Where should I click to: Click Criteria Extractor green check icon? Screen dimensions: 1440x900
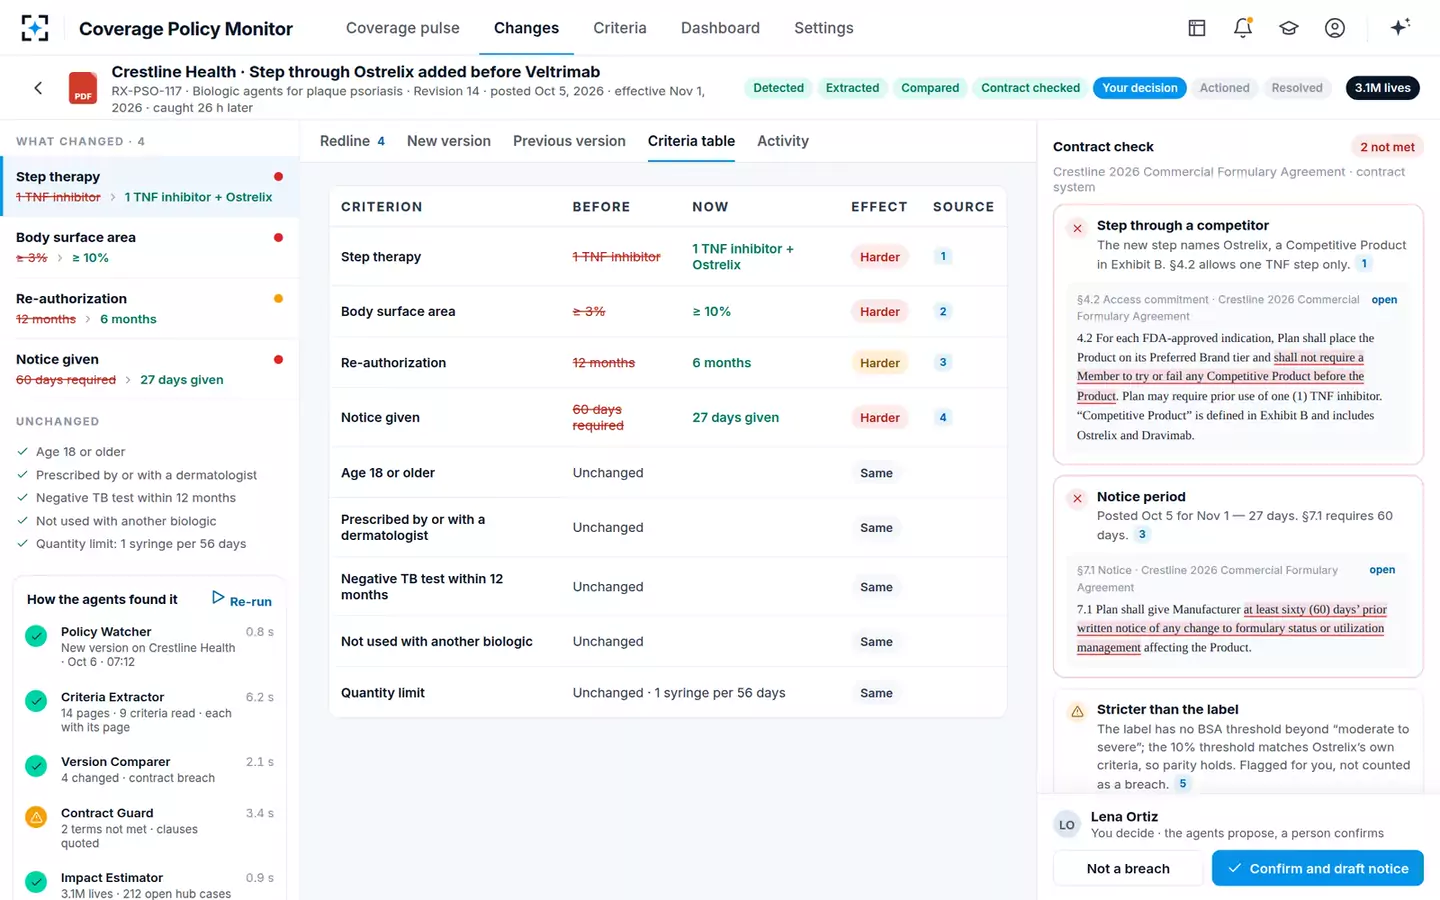36,700
